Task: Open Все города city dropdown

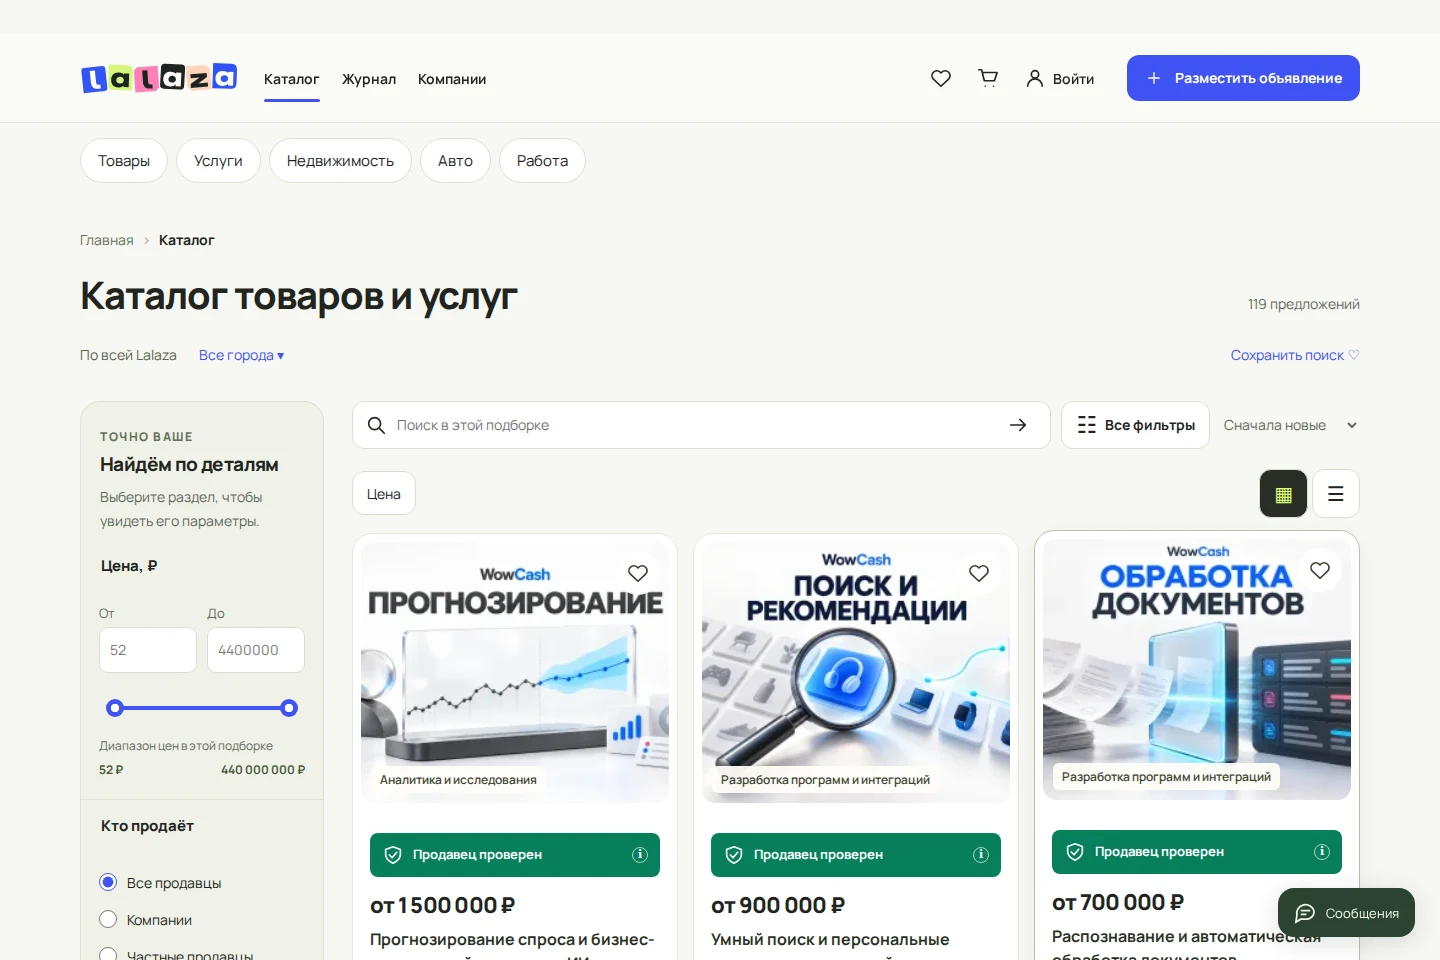Action: pos(241,355)
